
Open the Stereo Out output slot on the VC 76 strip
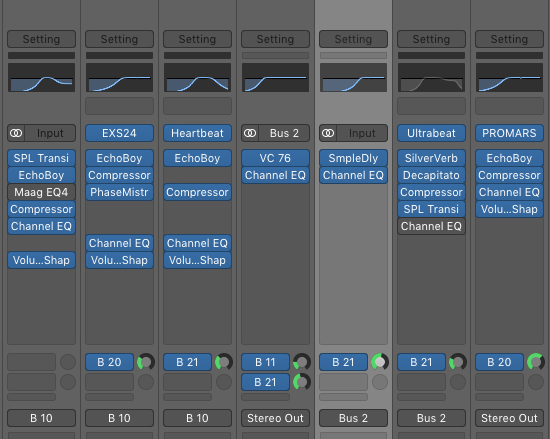pos(275,418)
